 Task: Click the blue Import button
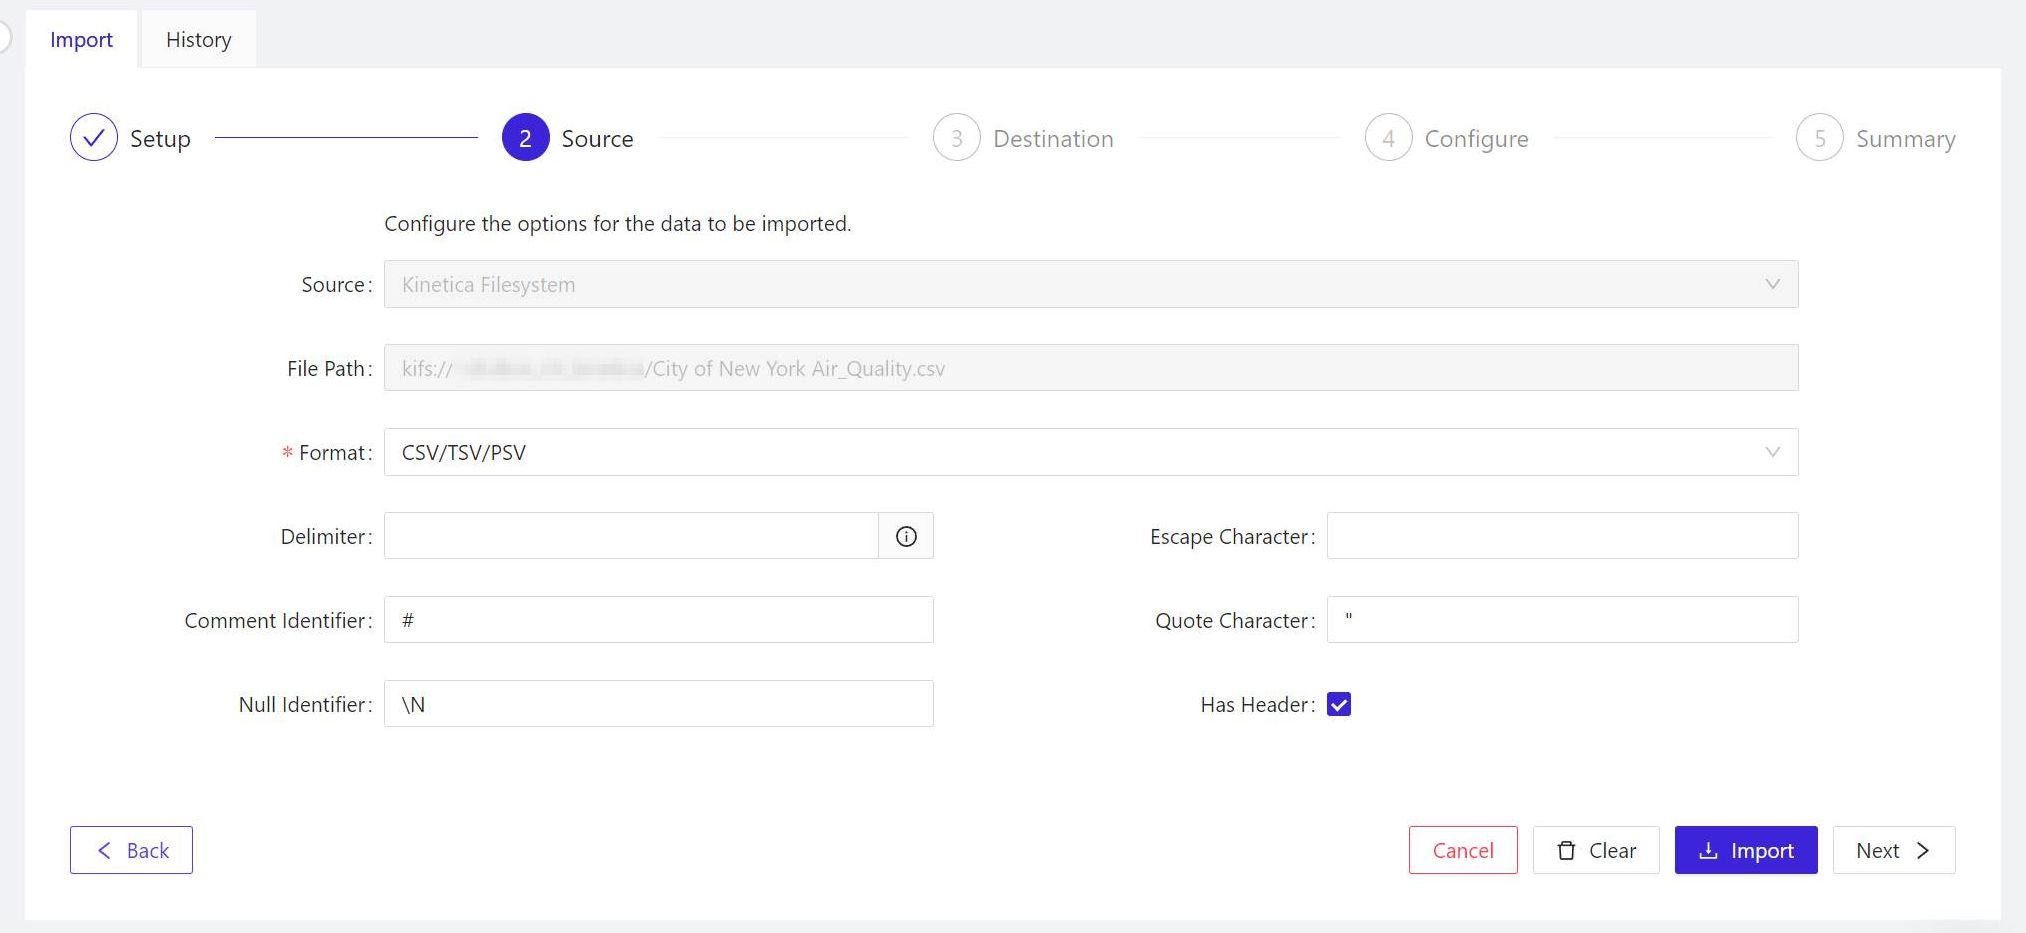pos(1746,851)
